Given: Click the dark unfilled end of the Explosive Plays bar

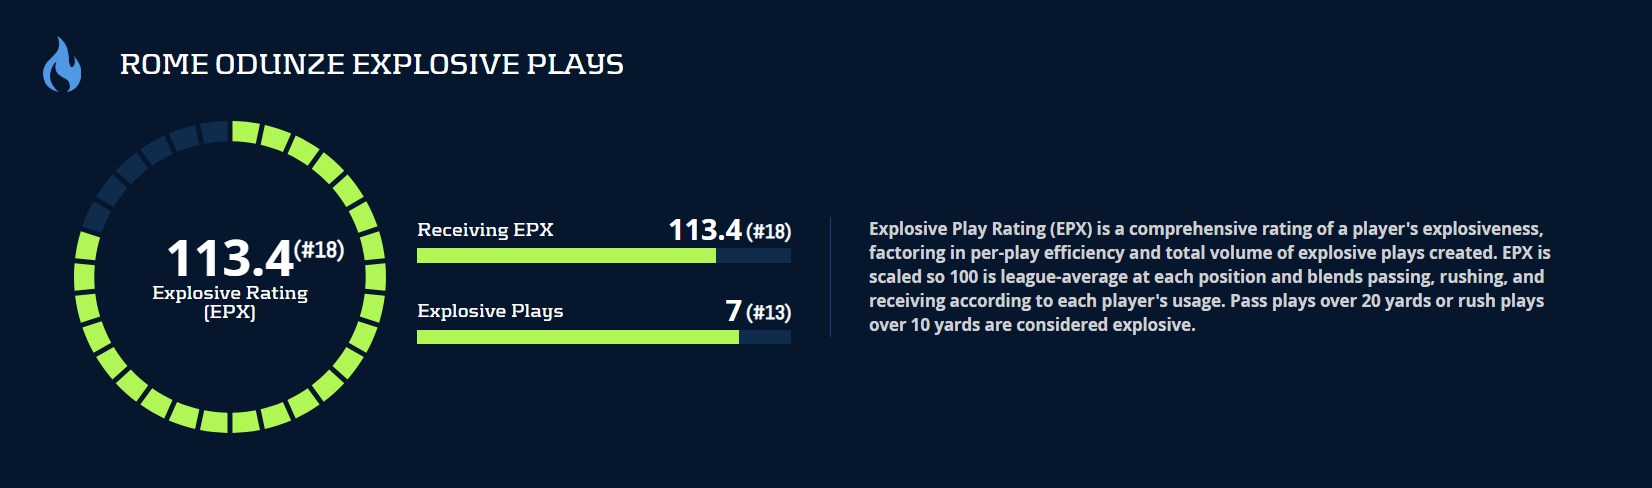Looking at the screenshot, I should tap(765, 337).
